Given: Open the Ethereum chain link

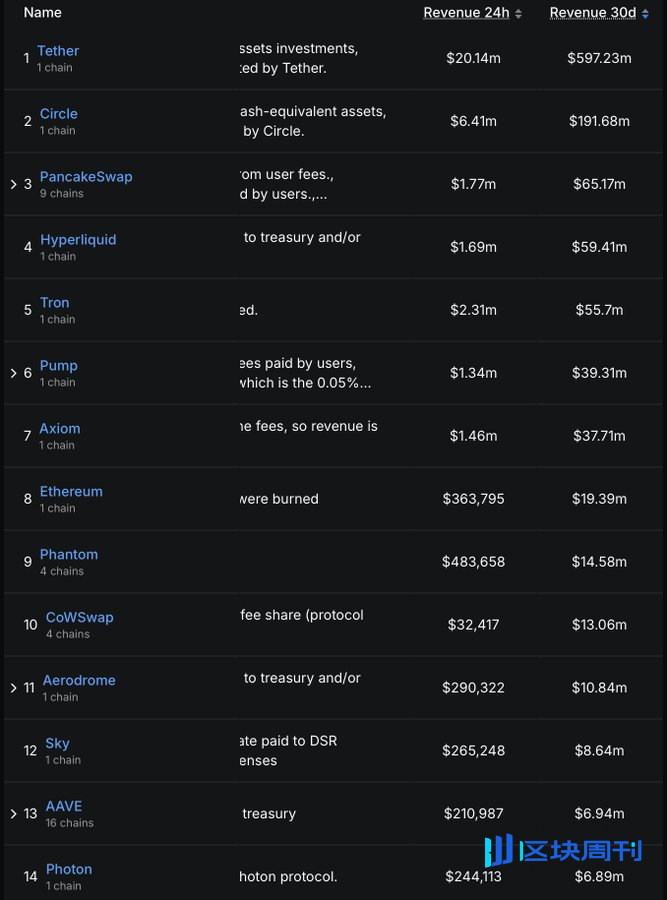Looking at the screenshot, I should click(x=71, y=492).
